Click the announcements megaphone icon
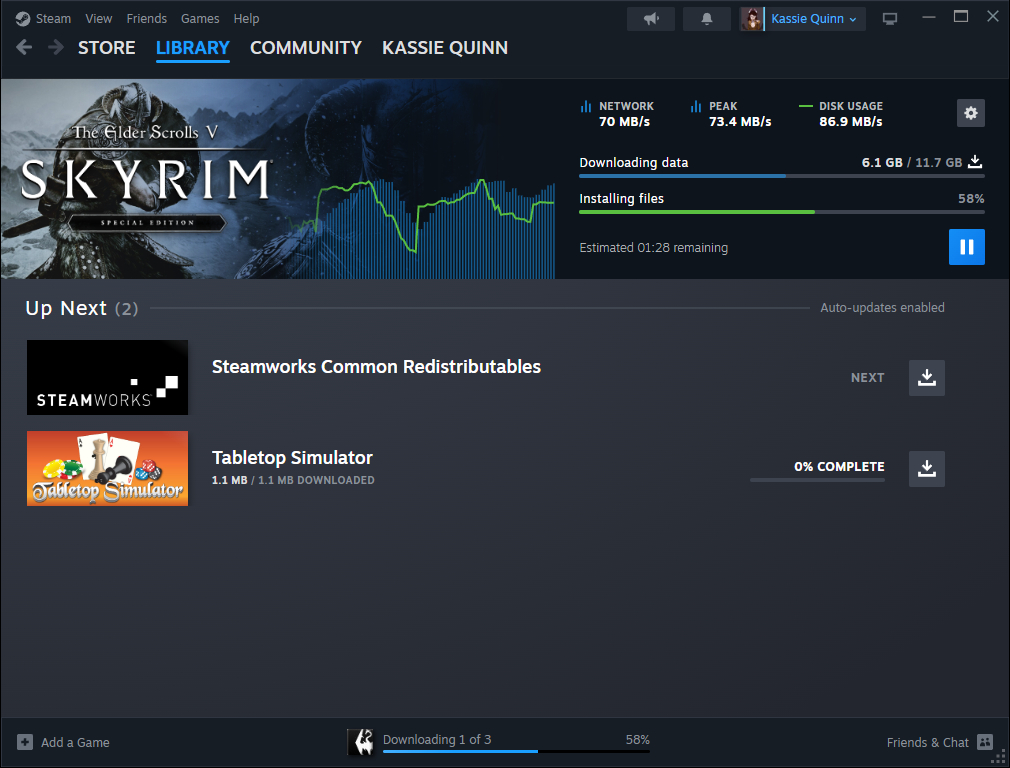 [650, 19]
